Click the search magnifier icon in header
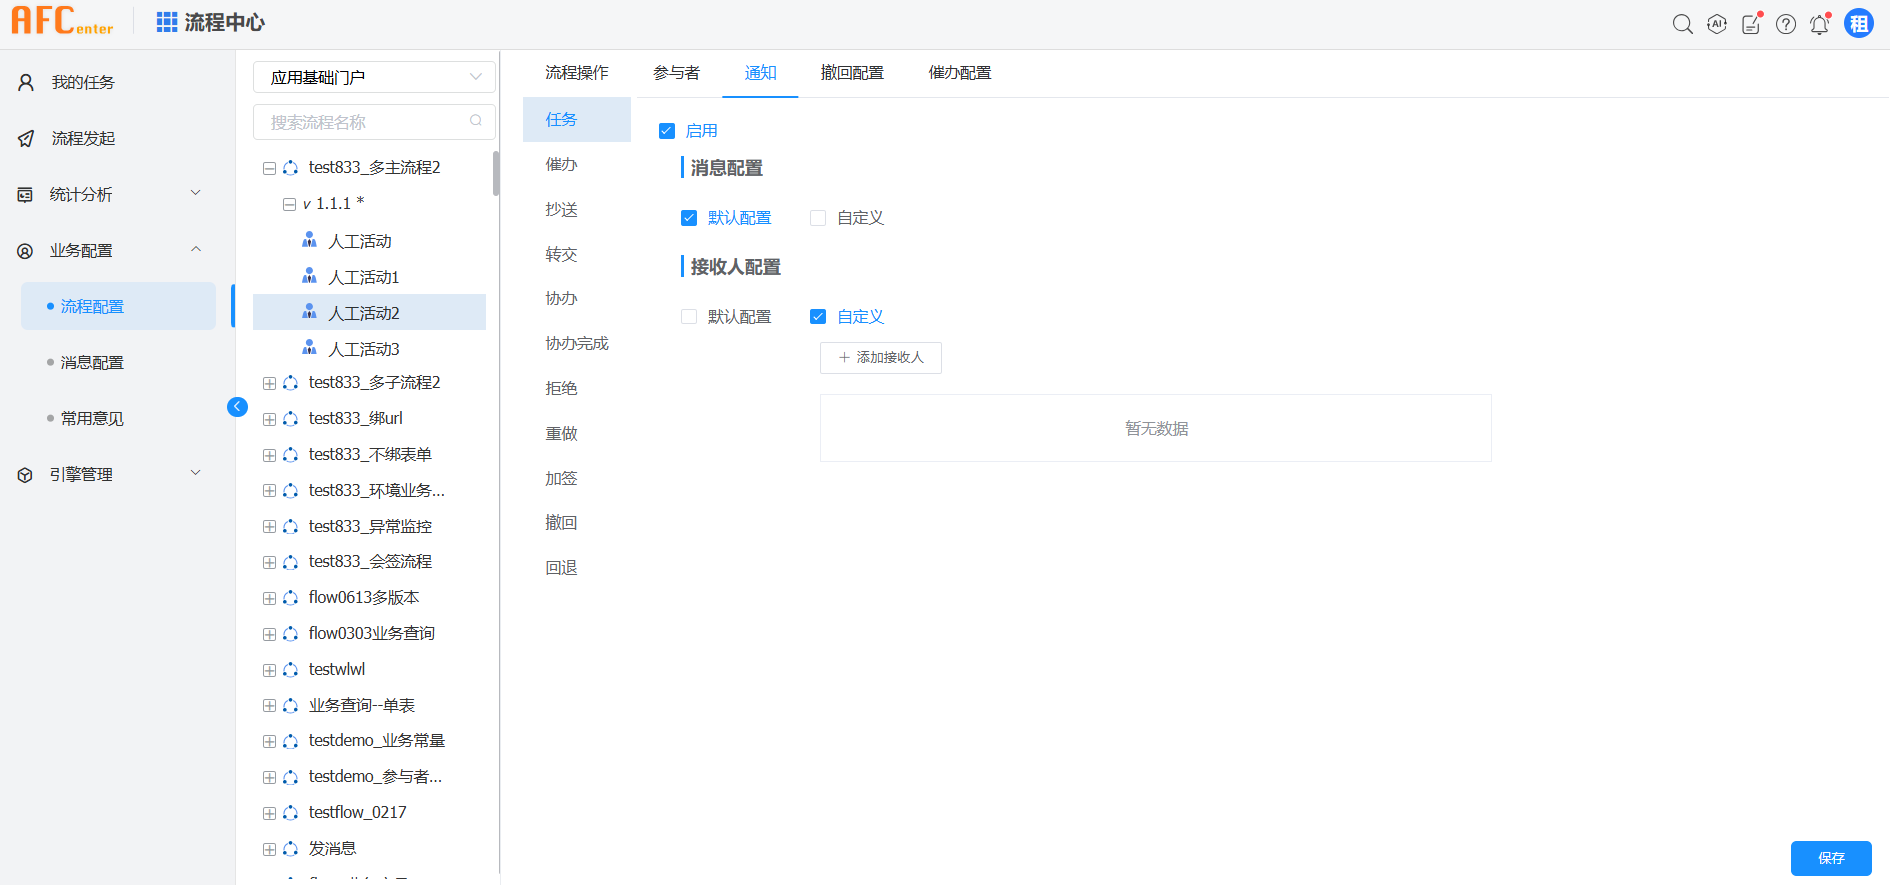This screenshot has width=1890, height=885. pyautogui.click(x=1682, y=24)
